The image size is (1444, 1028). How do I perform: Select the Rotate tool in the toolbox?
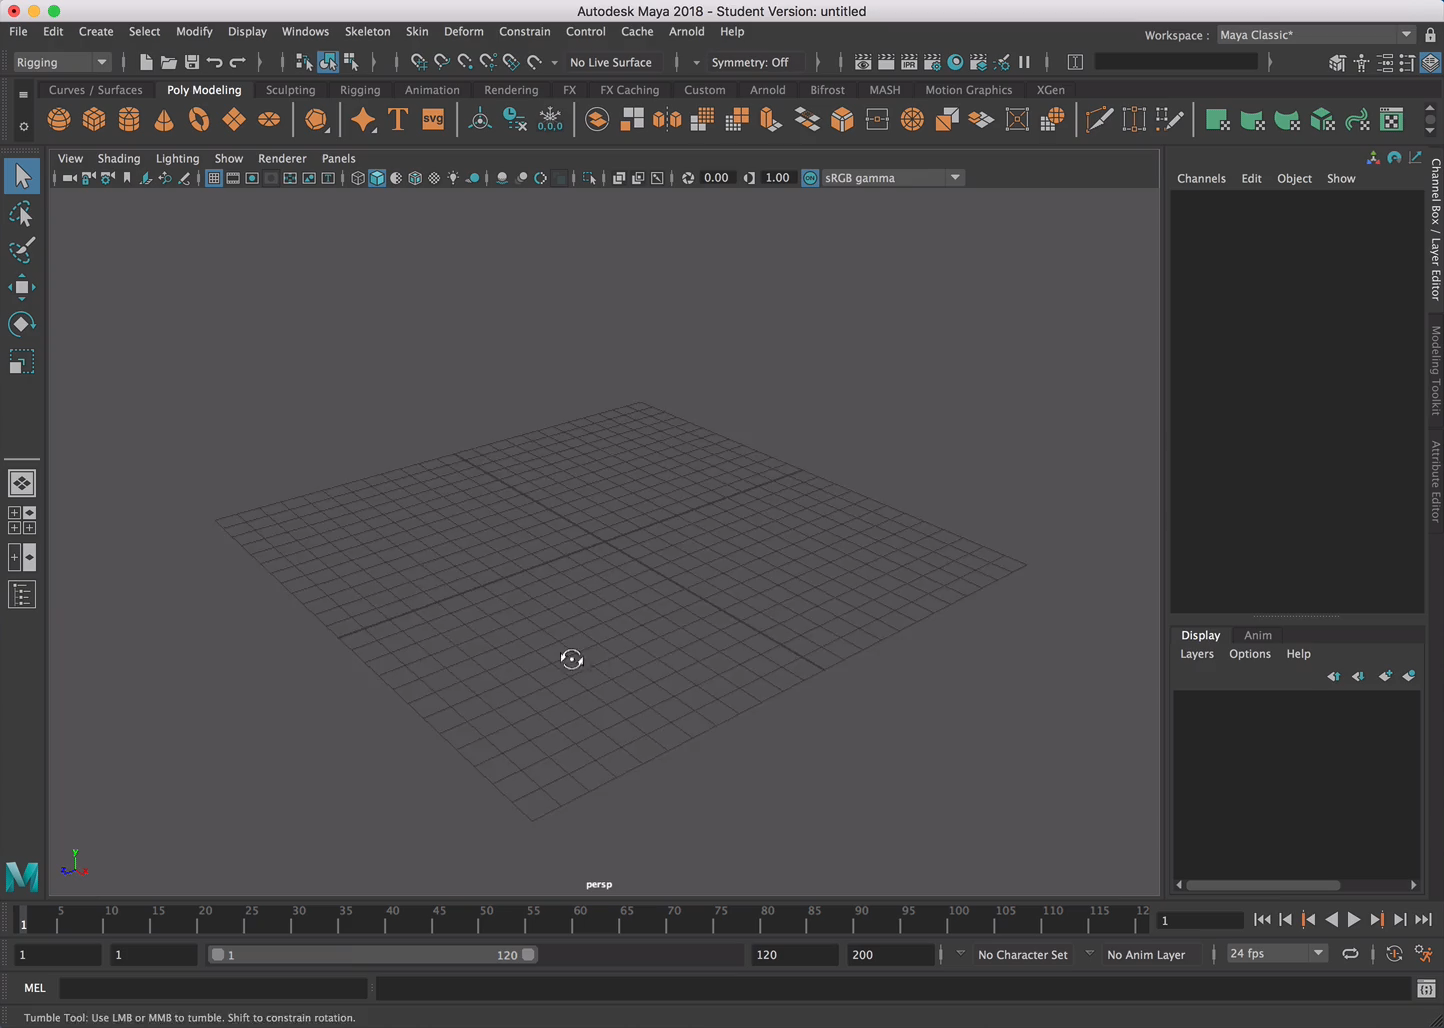click(x=21, y=324)
